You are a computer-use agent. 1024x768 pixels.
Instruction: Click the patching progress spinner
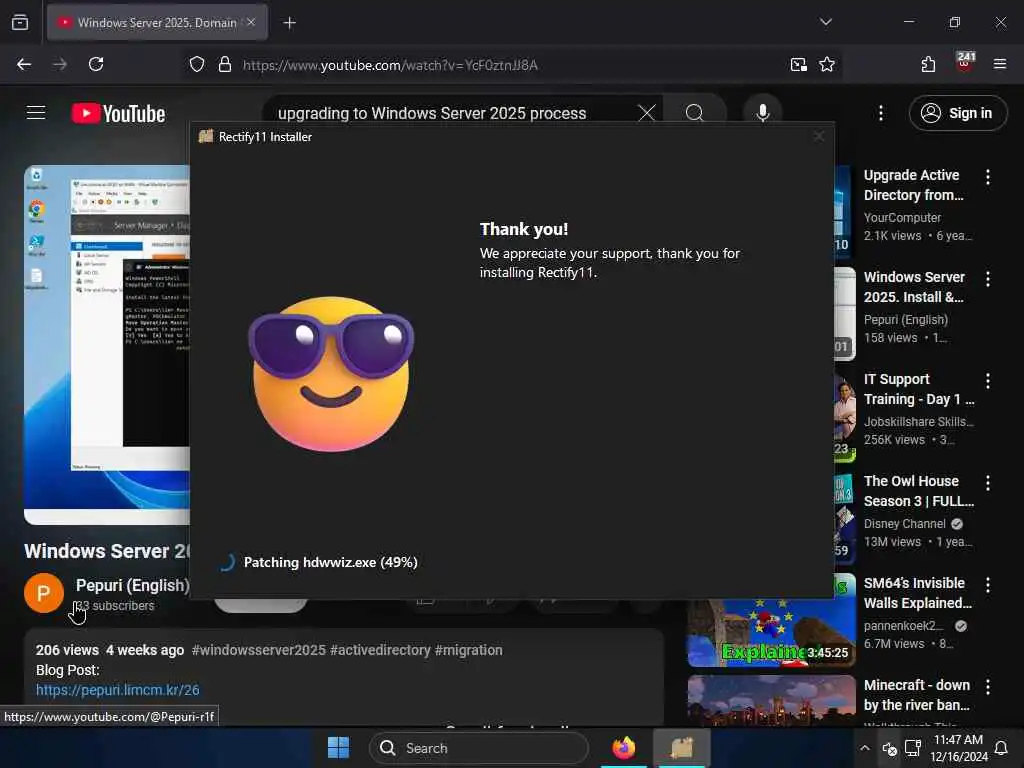pyautogui.click(x=226, y=562)
